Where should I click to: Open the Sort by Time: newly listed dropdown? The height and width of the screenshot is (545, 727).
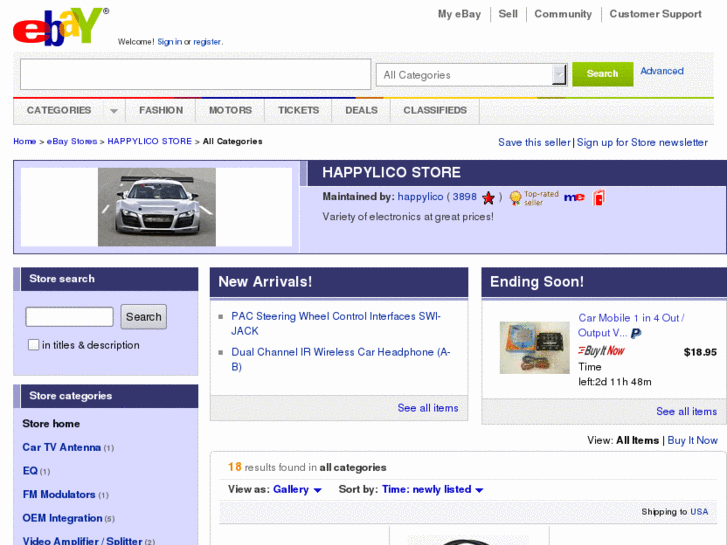433,489
